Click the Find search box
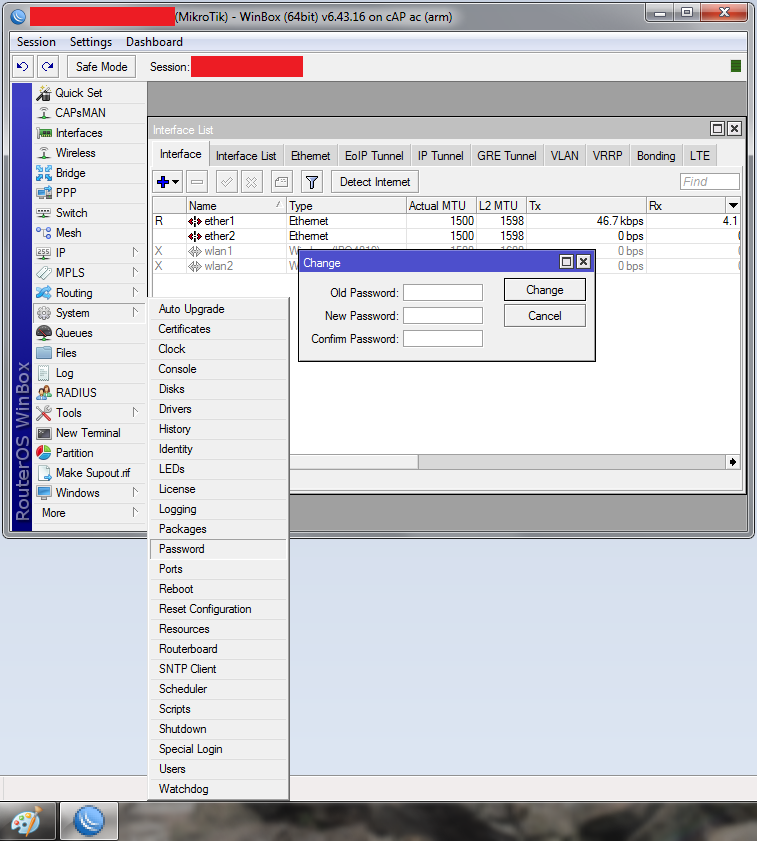Screen dimensions: 757x841 (x=709, y=182)
